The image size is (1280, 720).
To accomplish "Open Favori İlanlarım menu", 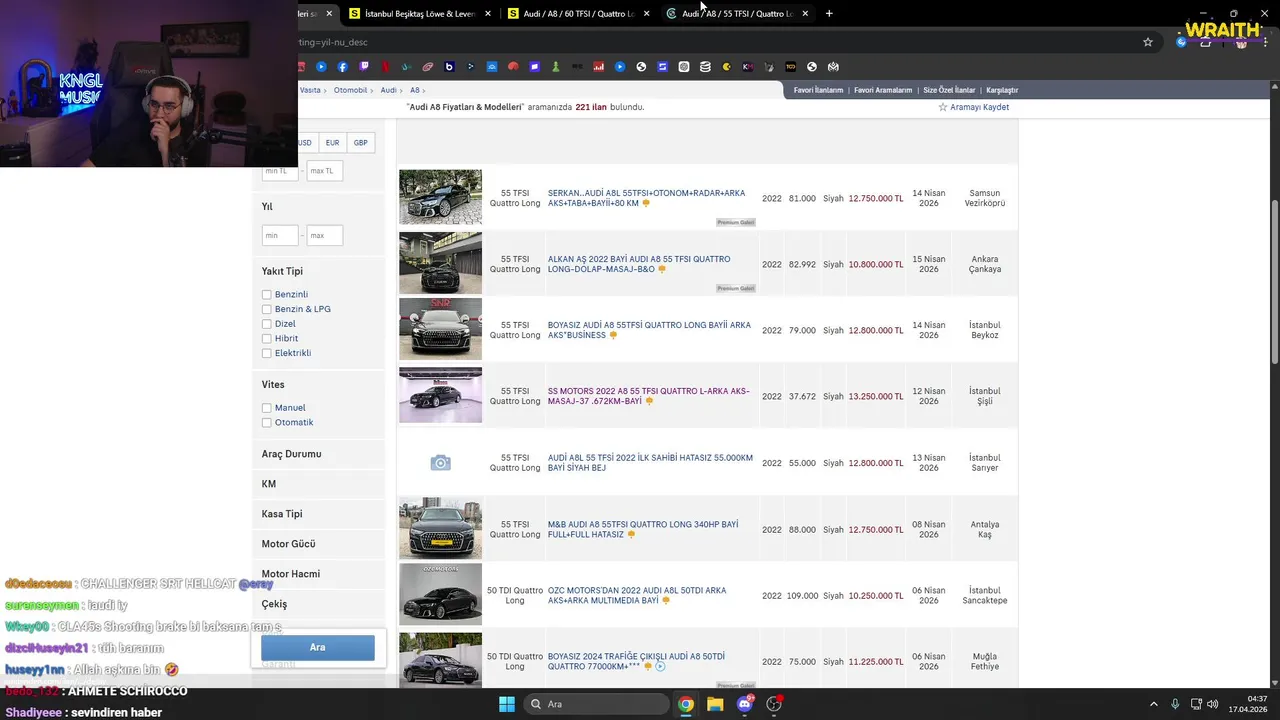I will 818,90.
